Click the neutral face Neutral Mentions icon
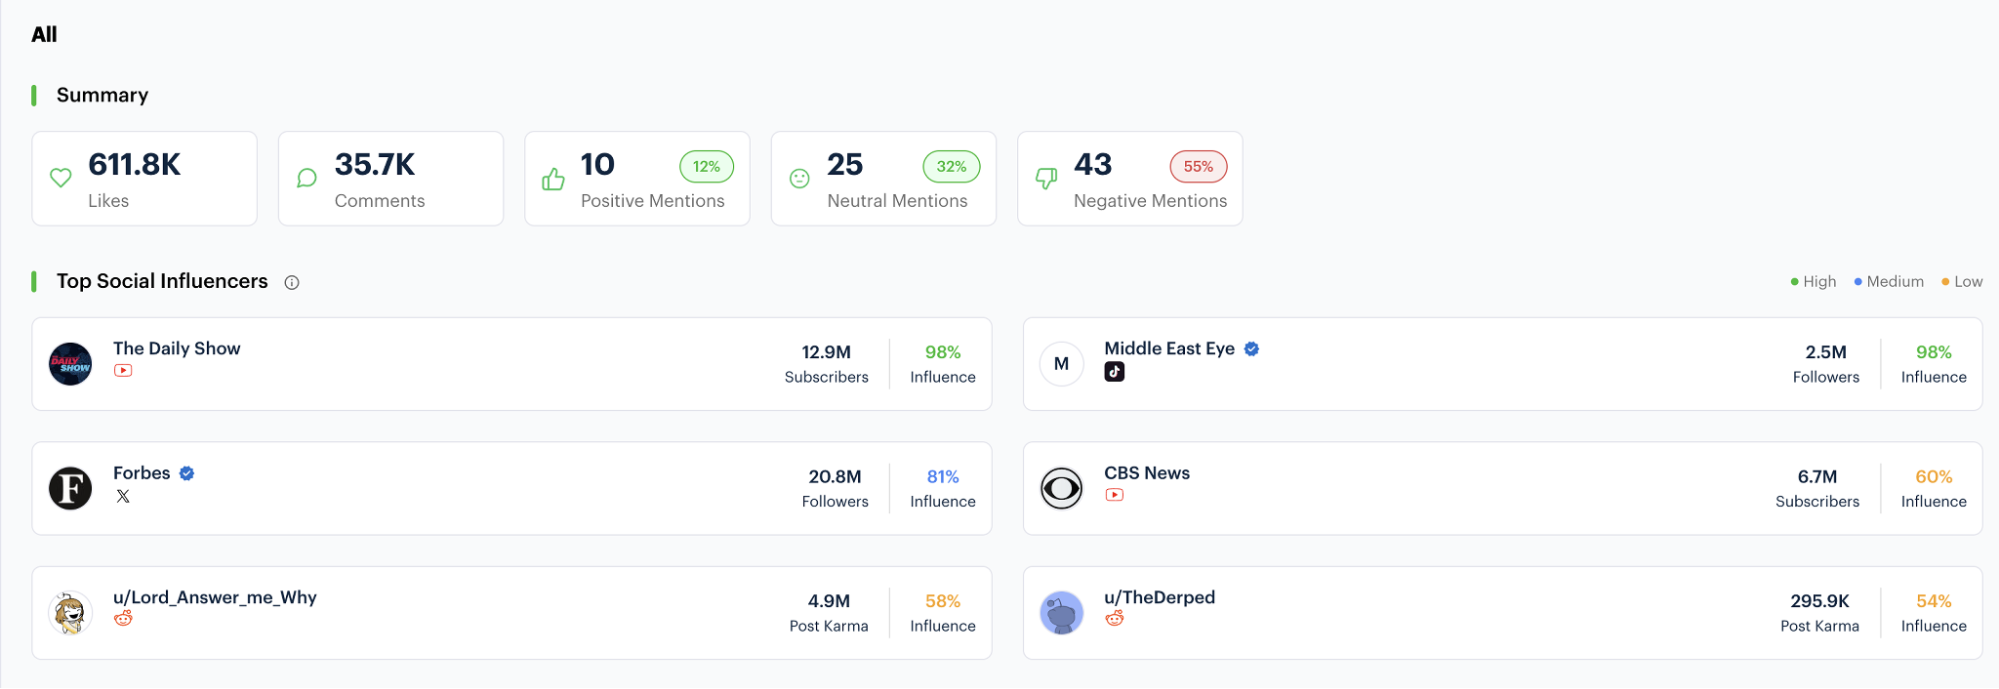 [800, 178]
